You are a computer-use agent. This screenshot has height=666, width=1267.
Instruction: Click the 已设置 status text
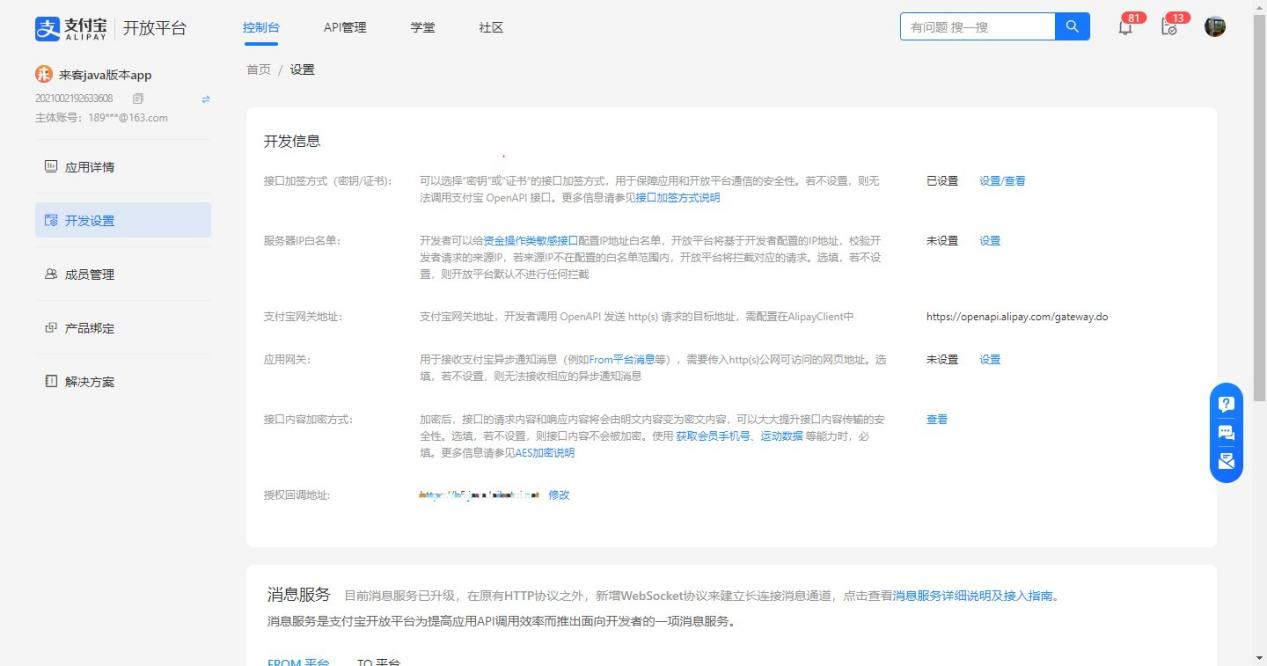click(x=942, y=181)
